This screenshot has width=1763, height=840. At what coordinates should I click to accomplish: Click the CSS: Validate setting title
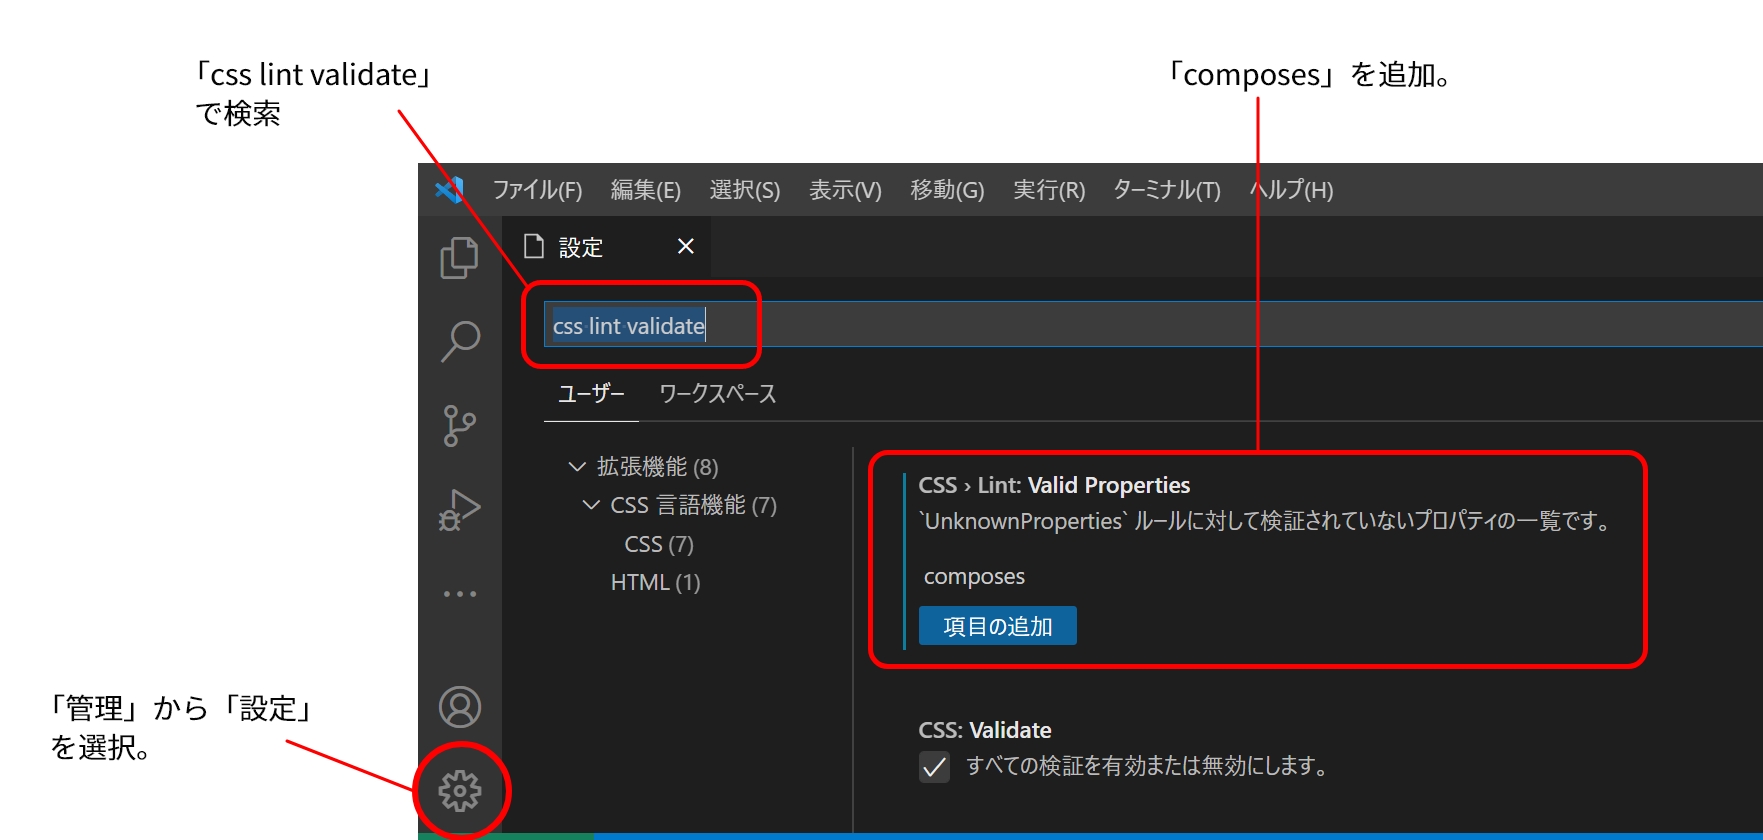[x=985, y=730]
